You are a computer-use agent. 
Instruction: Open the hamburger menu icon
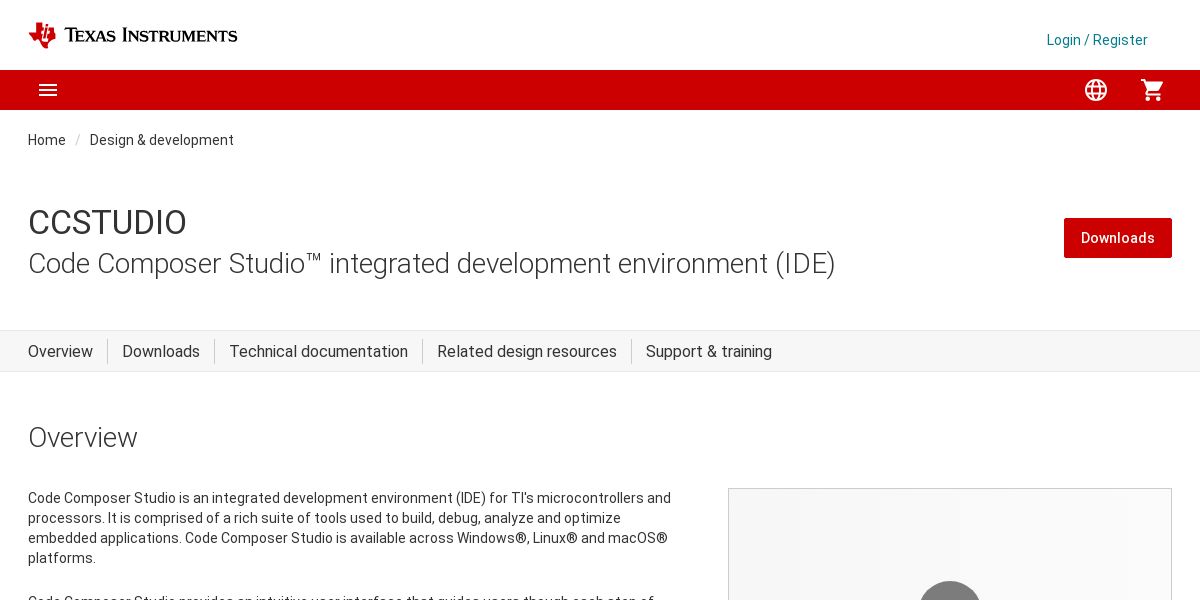[x=48, y=90]
